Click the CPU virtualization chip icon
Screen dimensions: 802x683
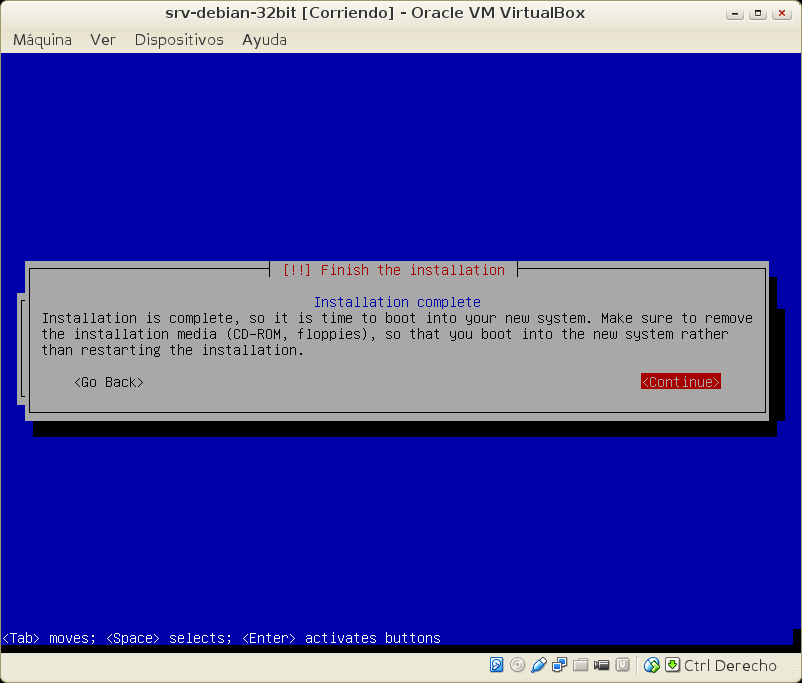click(x=622, y=665)
